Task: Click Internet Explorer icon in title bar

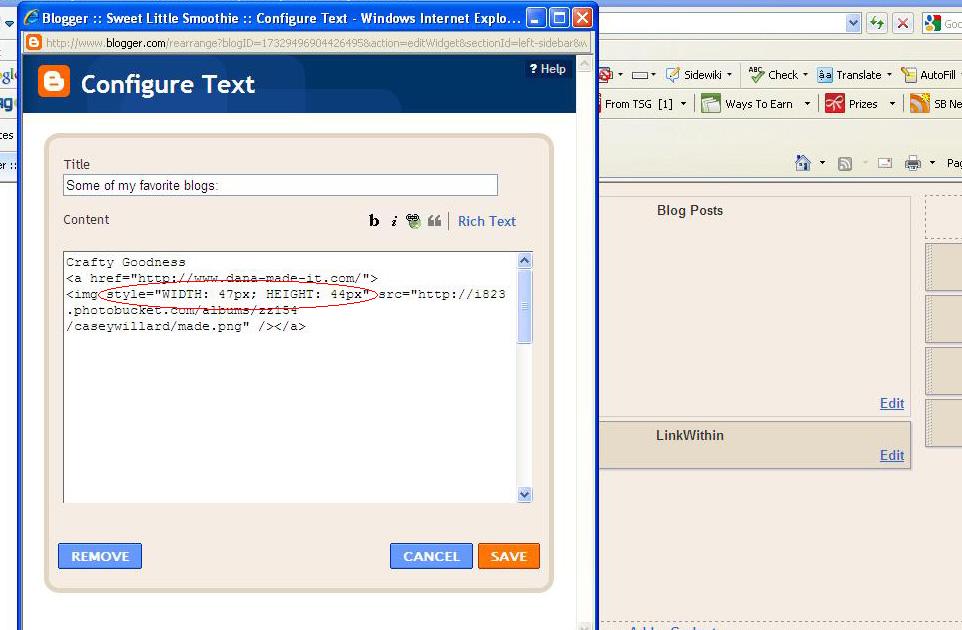Action: 31,18
